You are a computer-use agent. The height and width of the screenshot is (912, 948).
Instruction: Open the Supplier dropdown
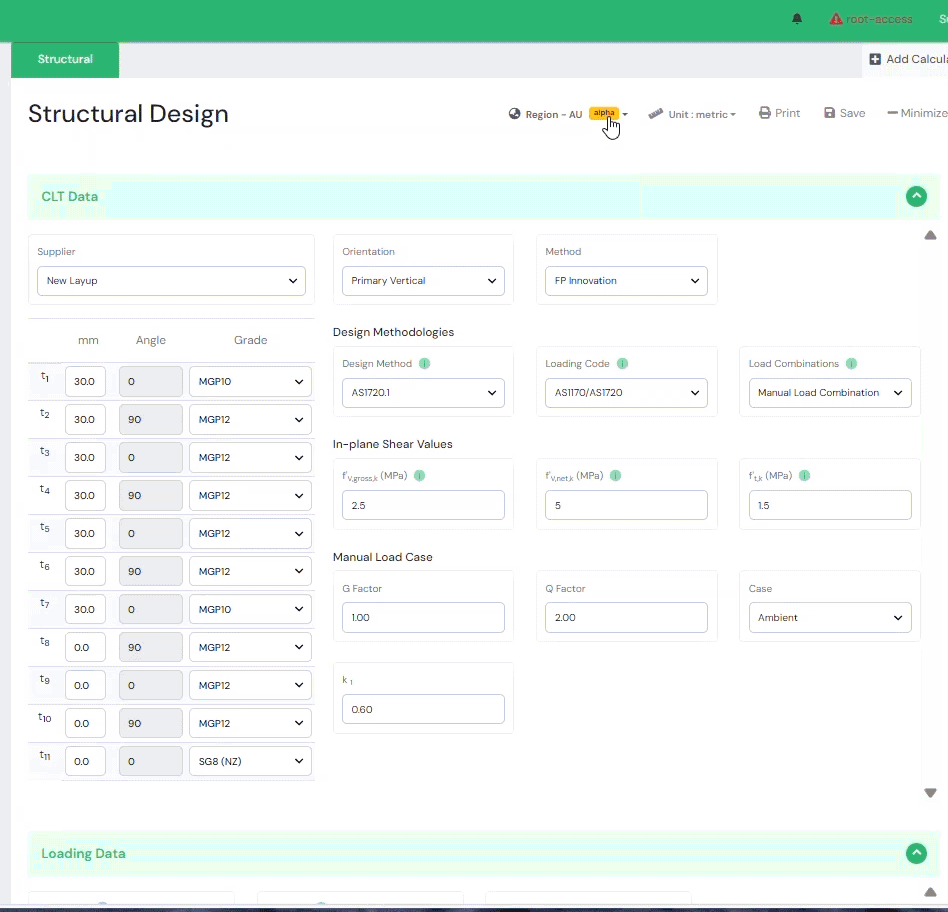point(171,281)
